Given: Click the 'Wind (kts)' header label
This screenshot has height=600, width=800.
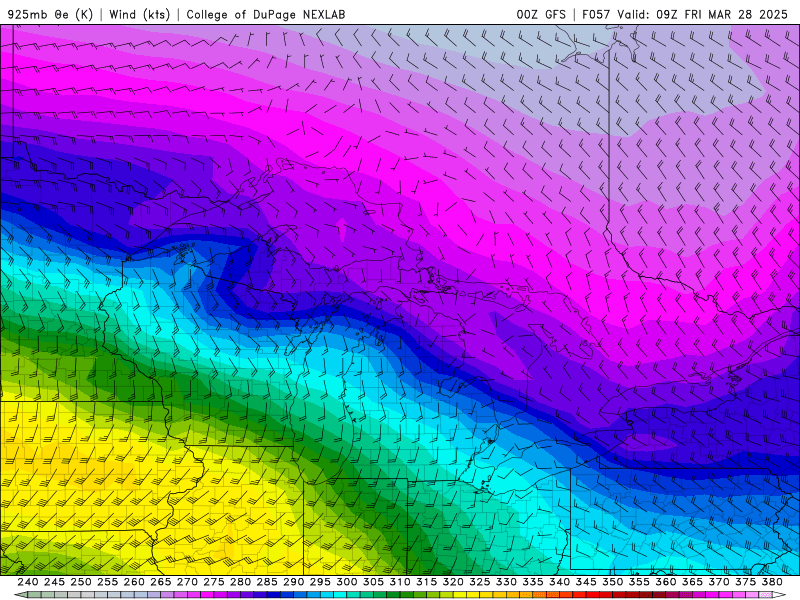Looking at the screenshot, I should coord(139,14).
